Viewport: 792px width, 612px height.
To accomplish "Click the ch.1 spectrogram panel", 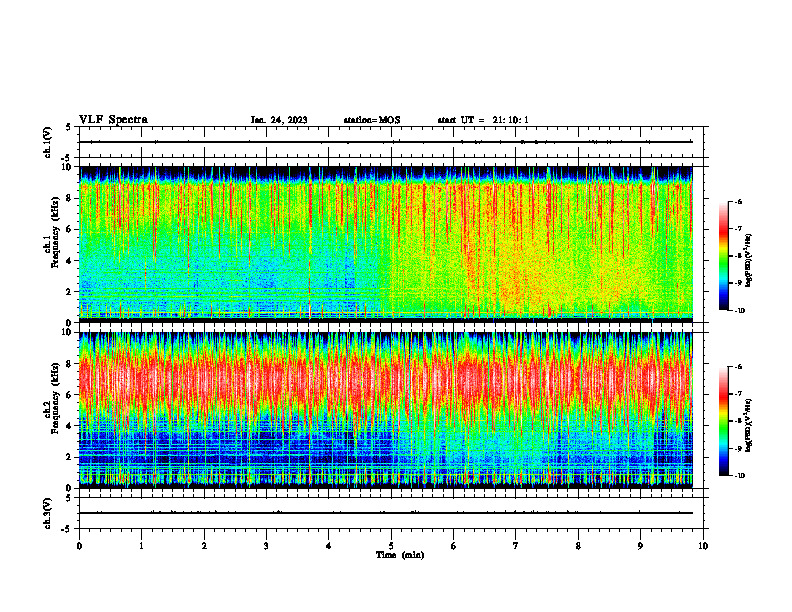I will coord(386,244).
